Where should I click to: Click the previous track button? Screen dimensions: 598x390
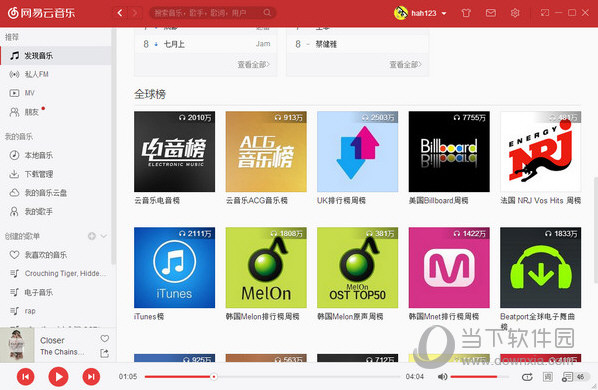(26, 377)
